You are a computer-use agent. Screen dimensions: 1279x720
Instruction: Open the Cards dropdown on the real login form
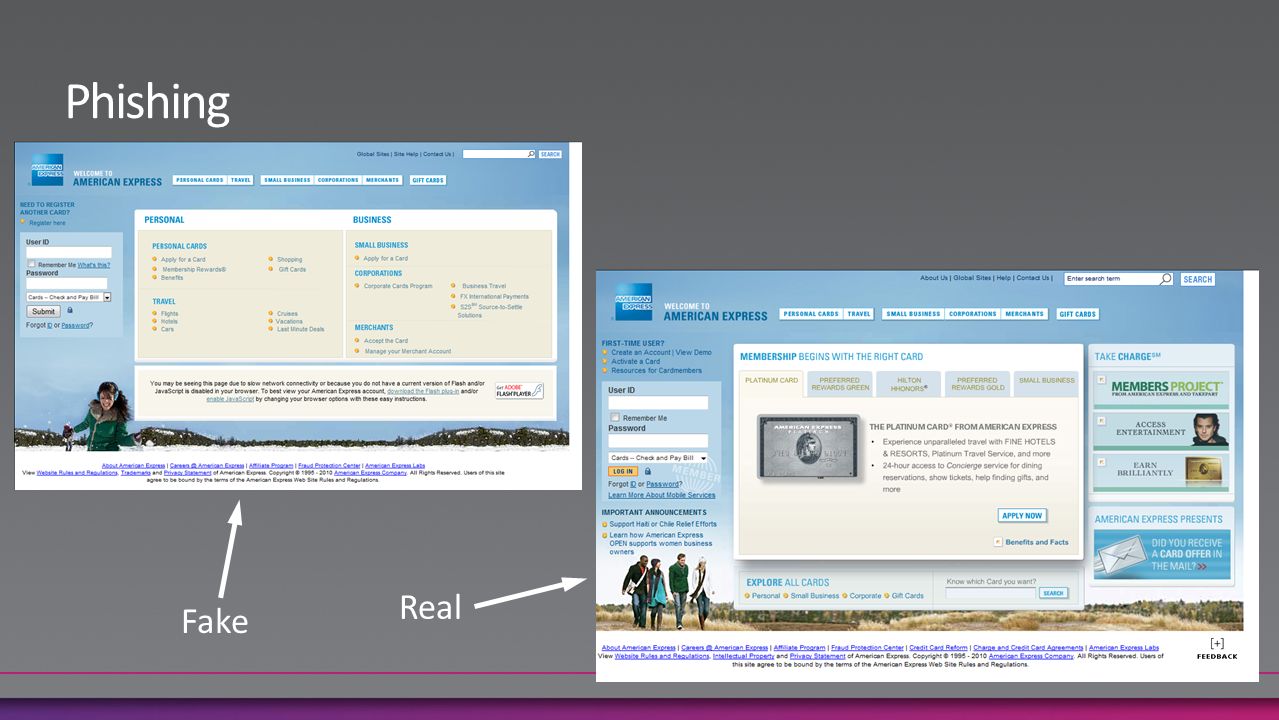point(658,458)
